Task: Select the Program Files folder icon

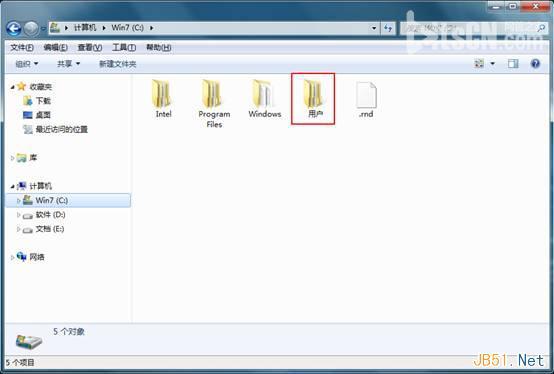Action: [x=212, y=94]
